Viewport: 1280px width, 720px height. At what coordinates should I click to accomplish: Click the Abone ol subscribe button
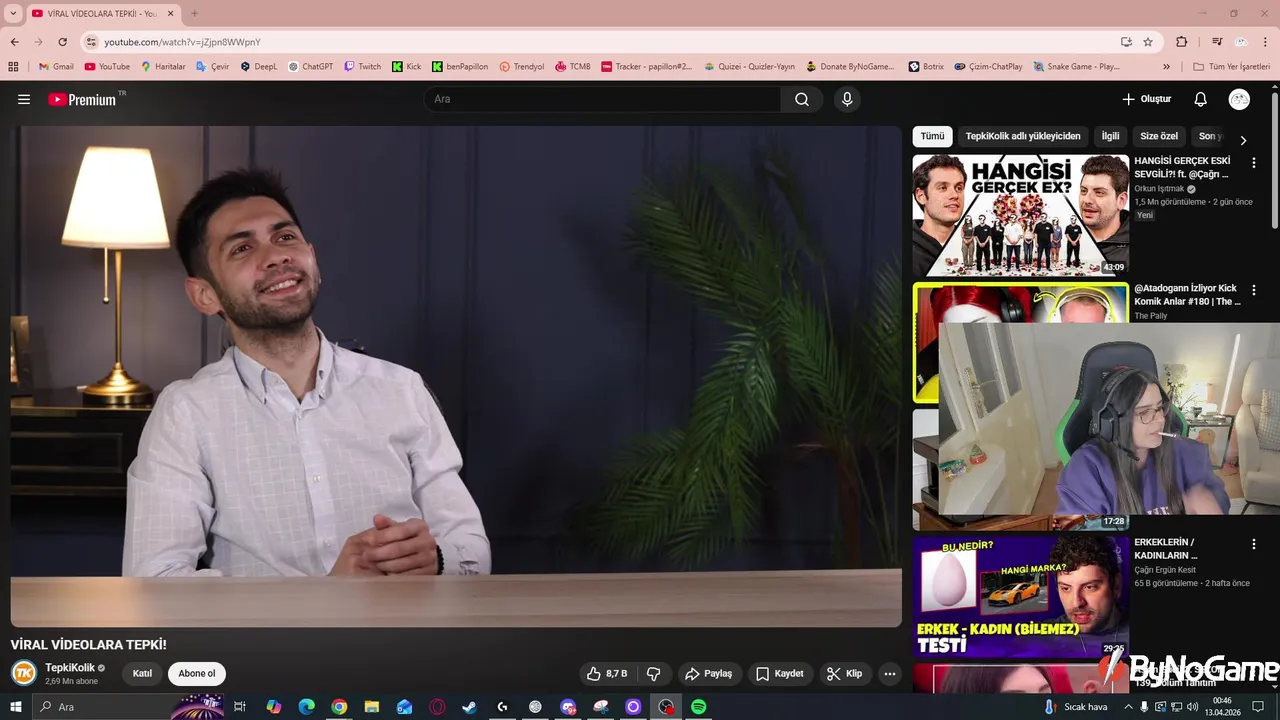point(197,674)
